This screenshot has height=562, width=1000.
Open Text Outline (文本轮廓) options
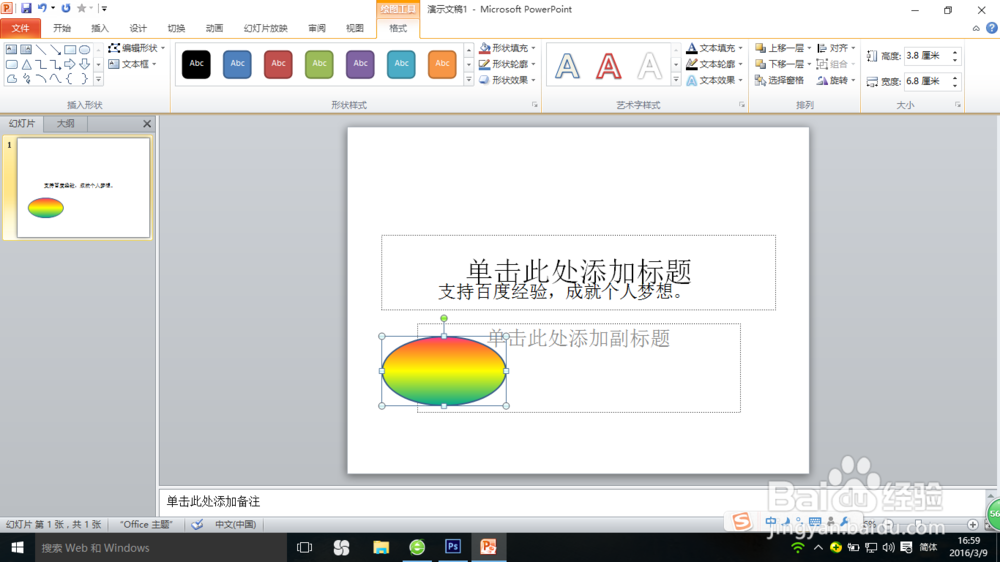714,64
